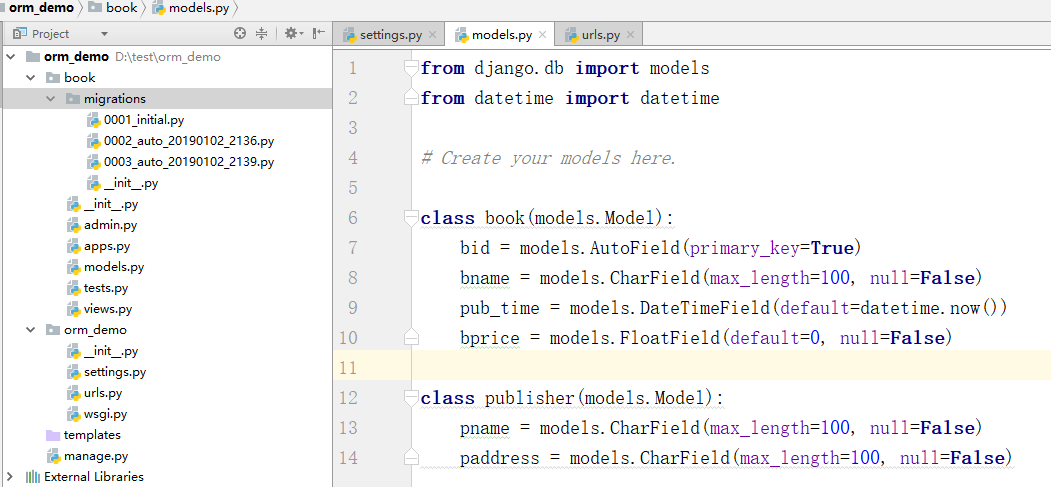The image size is (1051, 487).
Task: Select the models.py editor tab
Action: (x=501, y=35)
